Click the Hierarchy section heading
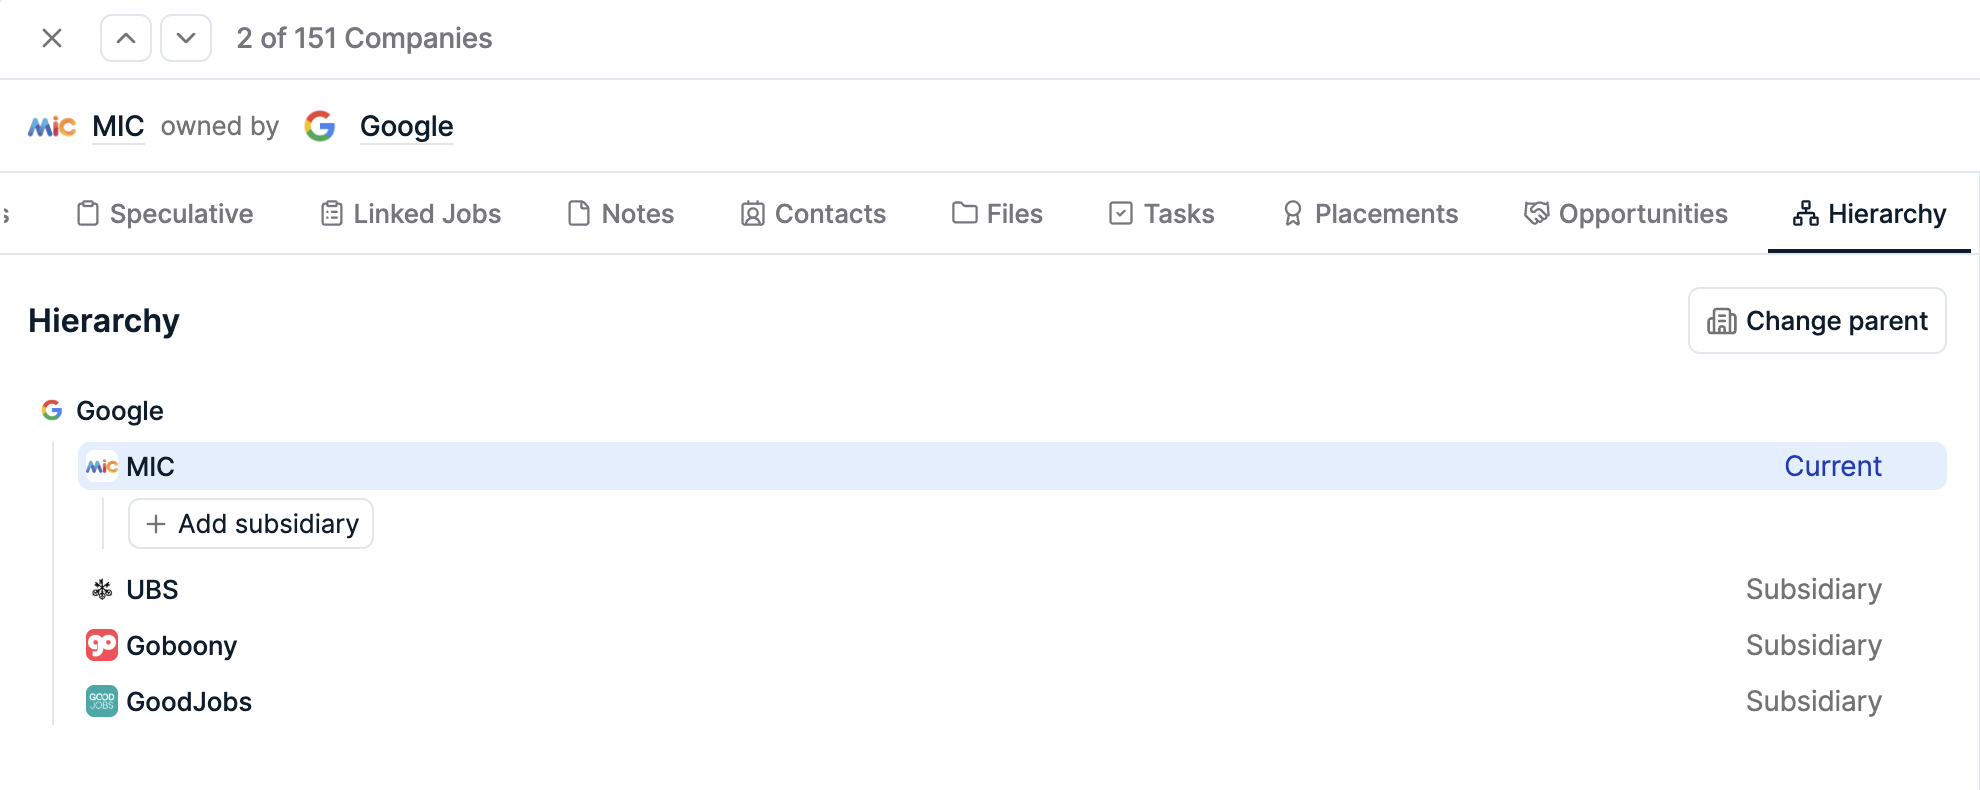Screen dimensions: 1980x790 pos(104,321)
